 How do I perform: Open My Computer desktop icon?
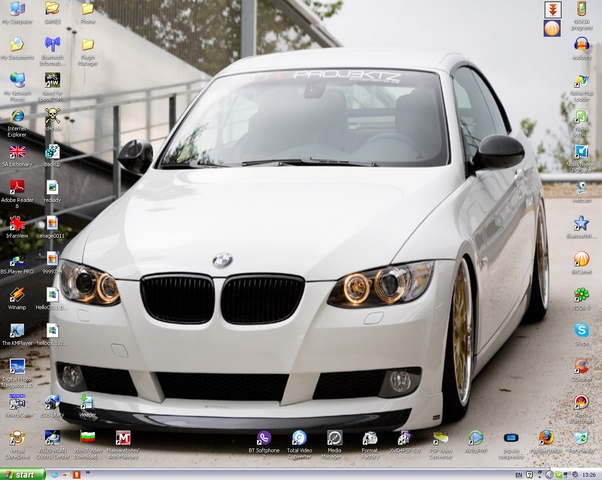tap(17, 13)
